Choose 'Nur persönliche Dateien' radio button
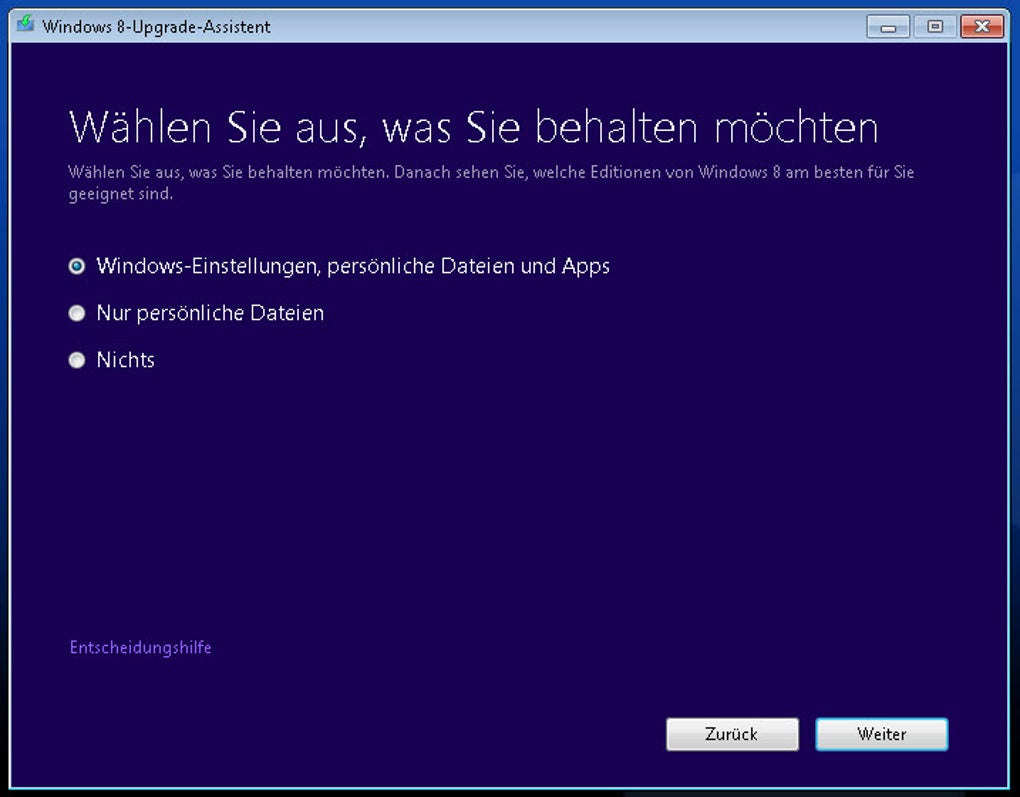This screenshot has height=797, width=1020. coord(77,313)
